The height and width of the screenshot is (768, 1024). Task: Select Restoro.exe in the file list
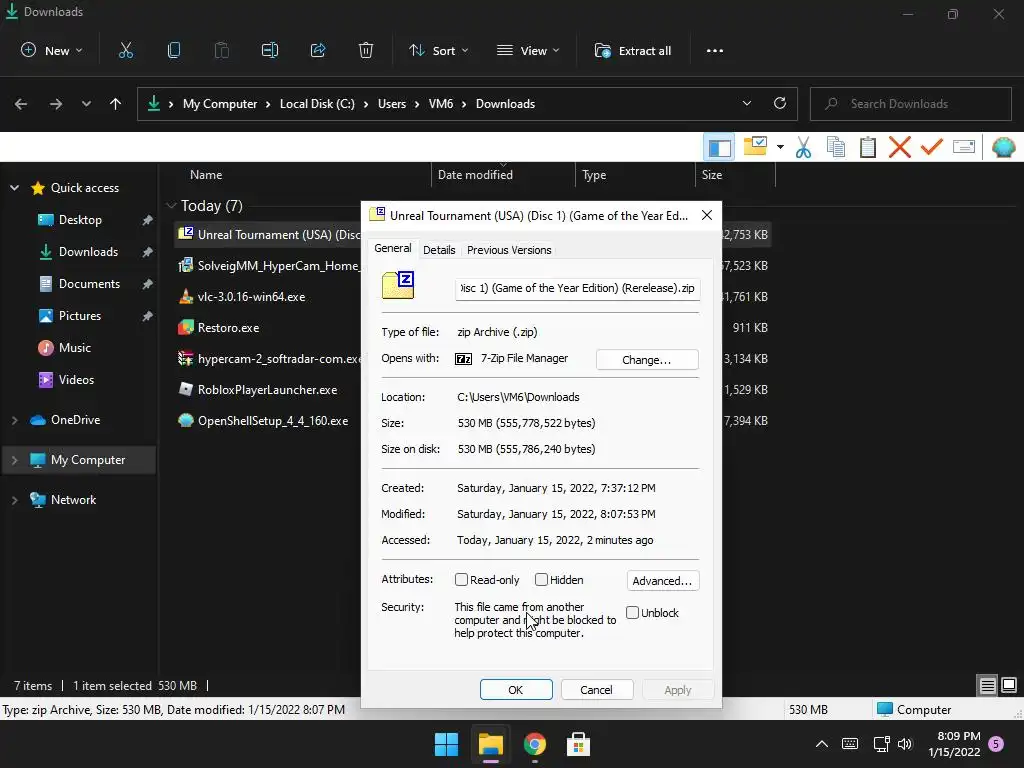point(228,328)
